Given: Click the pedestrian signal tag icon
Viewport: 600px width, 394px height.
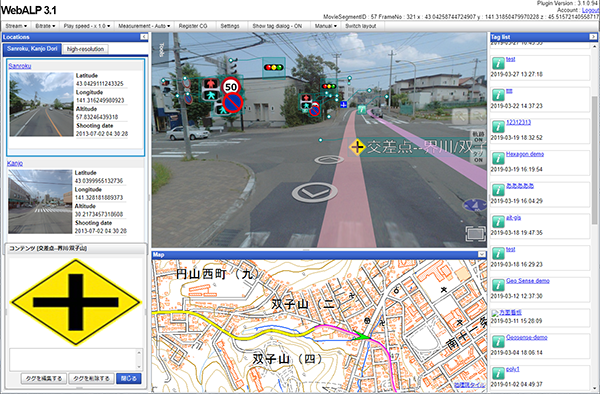Looking at the screenshot, I should 210,90.
